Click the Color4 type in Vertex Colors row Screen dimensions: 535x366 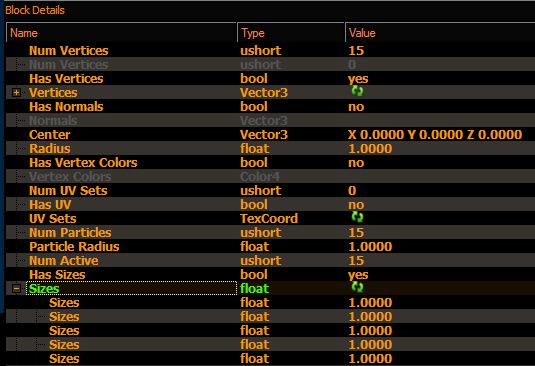(260, 176)
